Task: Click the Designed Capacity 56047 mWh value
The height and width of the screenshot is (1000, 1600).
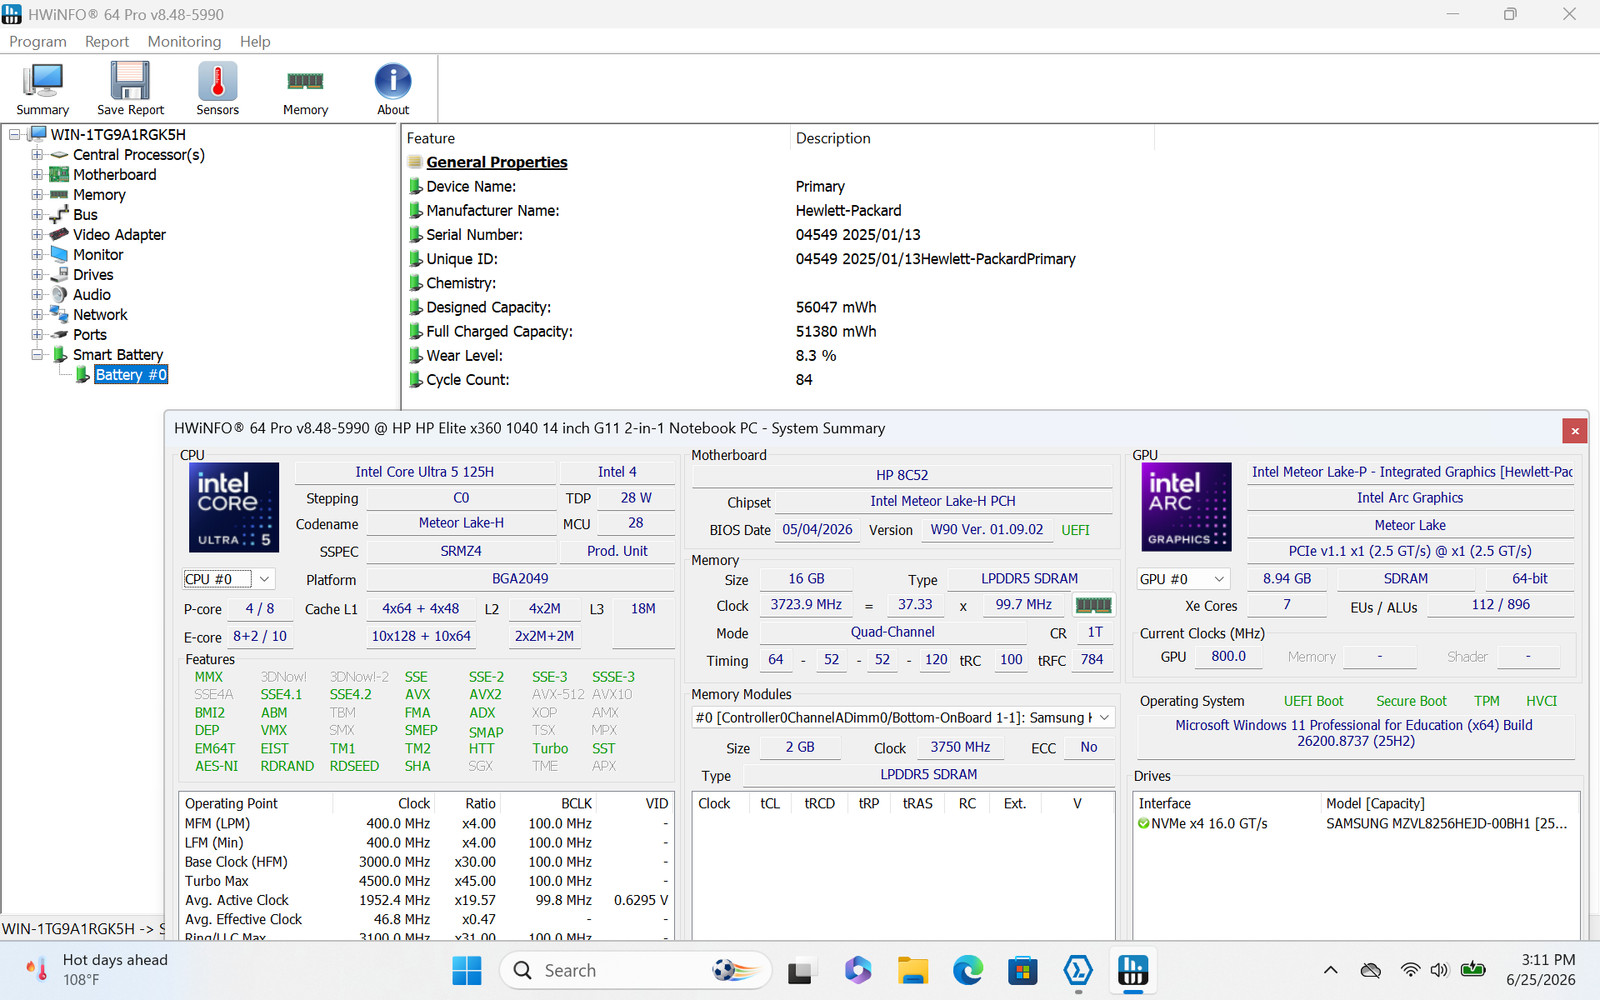Action: [836, 308]
